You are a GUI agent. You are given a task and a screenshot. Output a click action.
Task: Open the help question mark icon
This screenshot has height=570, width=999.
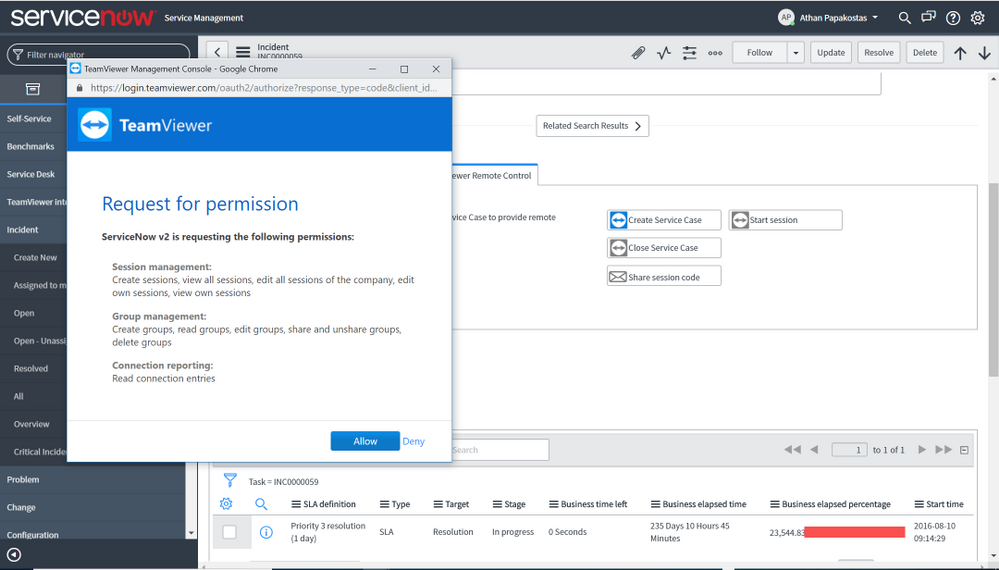pos(953,18)
